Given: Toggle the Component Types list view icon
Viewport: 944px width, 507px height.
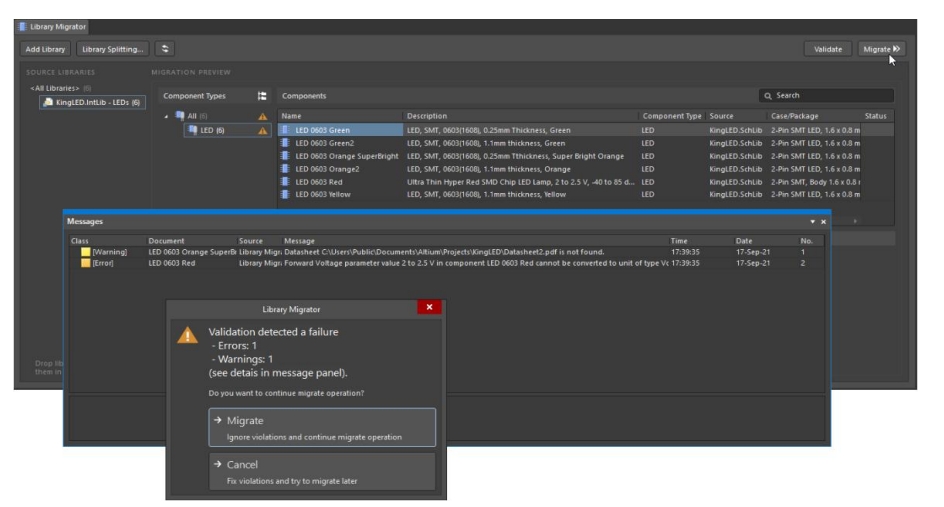Looking at the screenshot, I should (x=262, y=96).
